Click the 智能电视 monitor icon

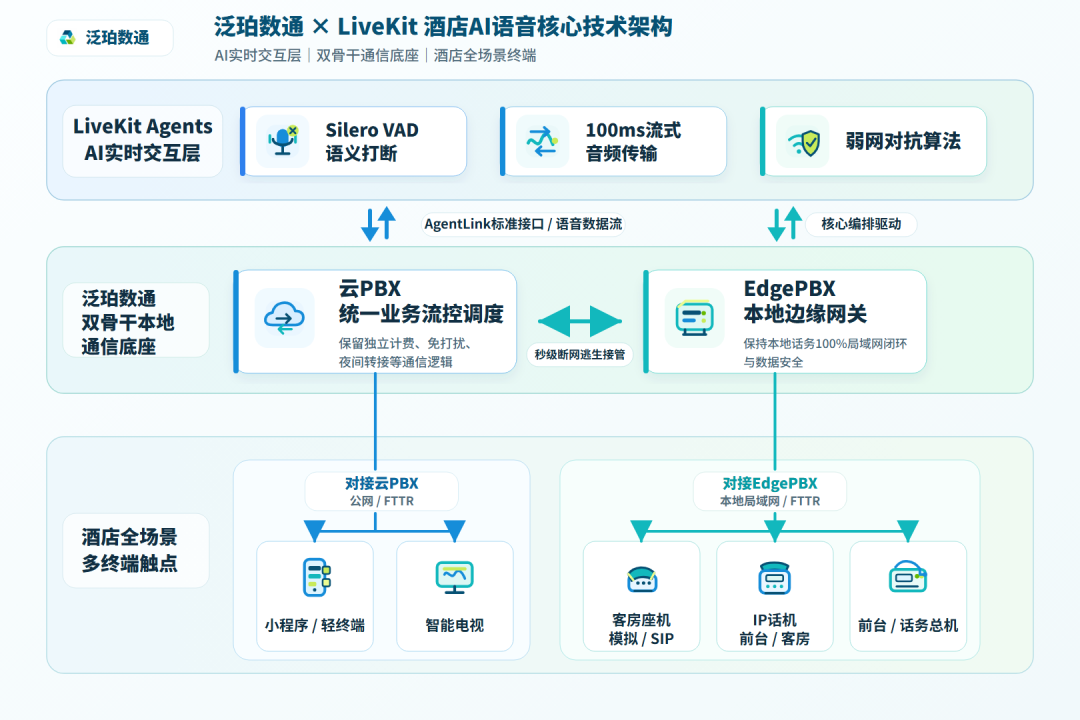[455, 577]
